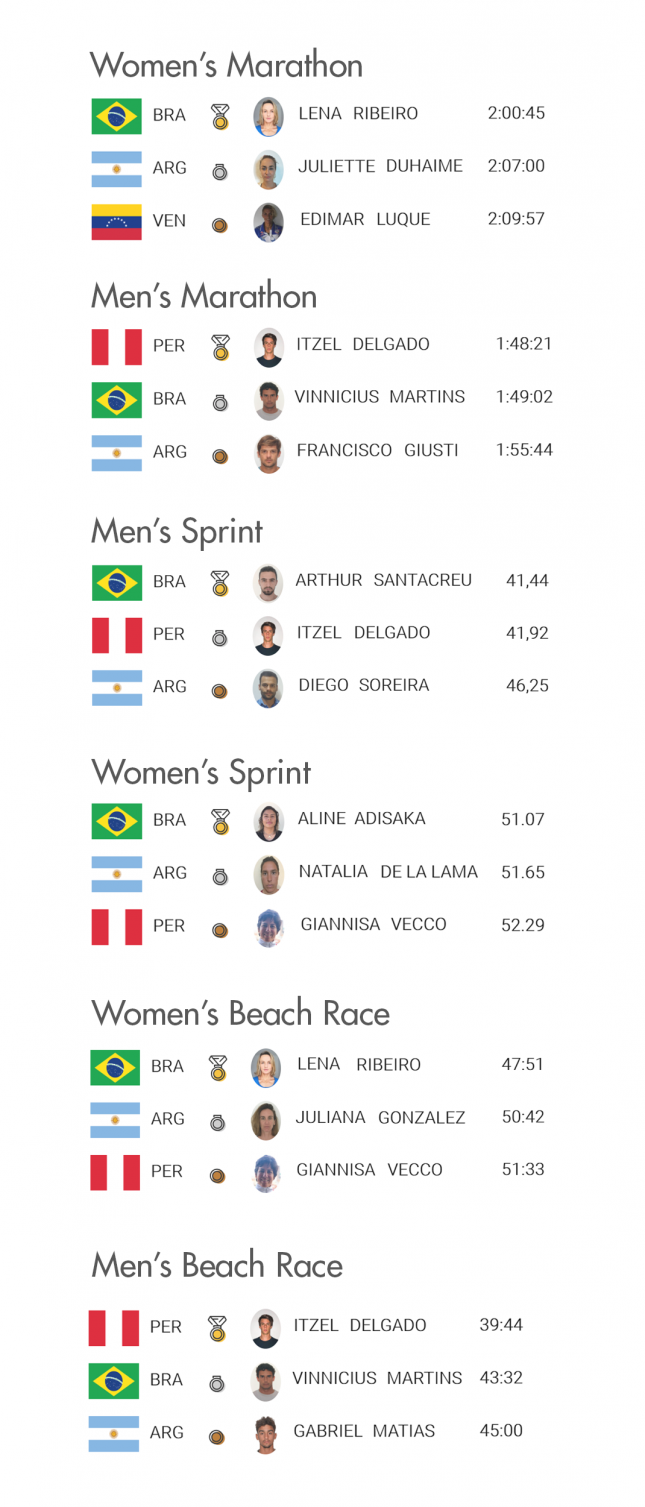This screenshot has height=1507, width=645.
Task: Click Vinnicius Martins in Men's Beach Race
Action: click(x=377, y=1379)
